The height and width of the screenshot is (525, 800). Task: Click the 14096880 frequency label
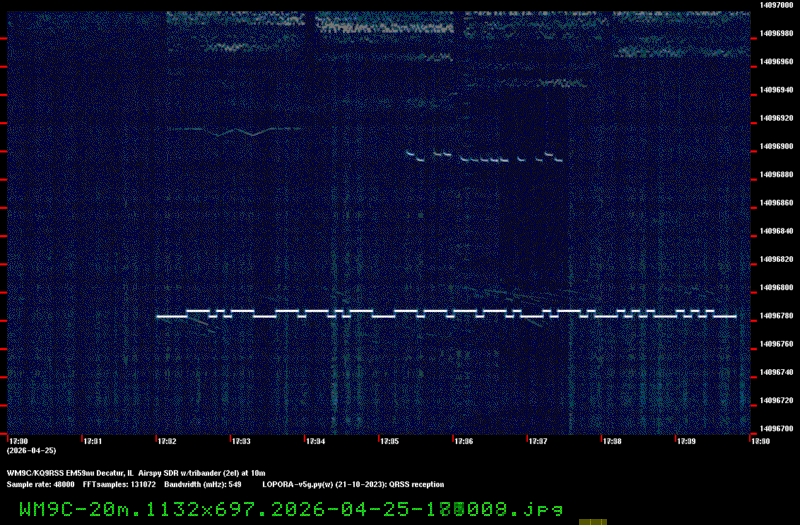(777, 174)
